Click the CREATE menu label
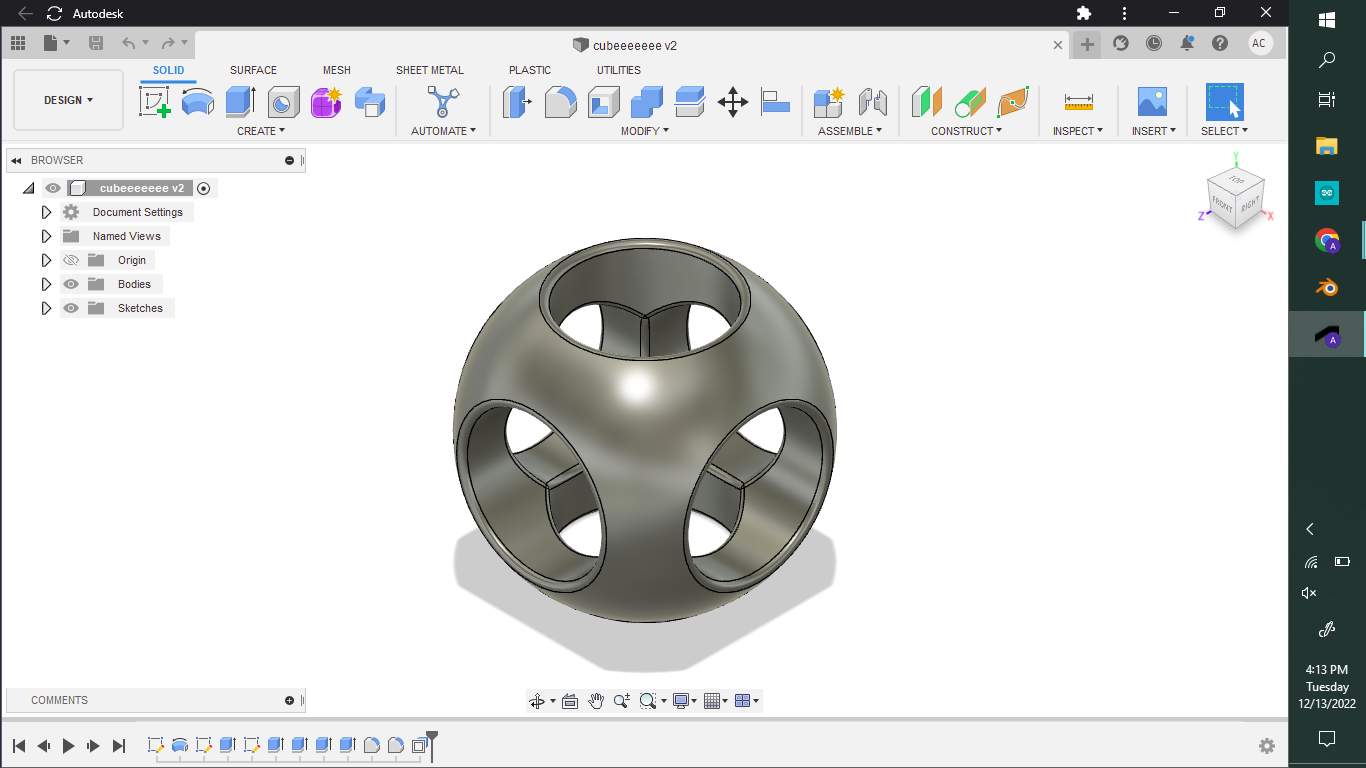 point(260,131)
